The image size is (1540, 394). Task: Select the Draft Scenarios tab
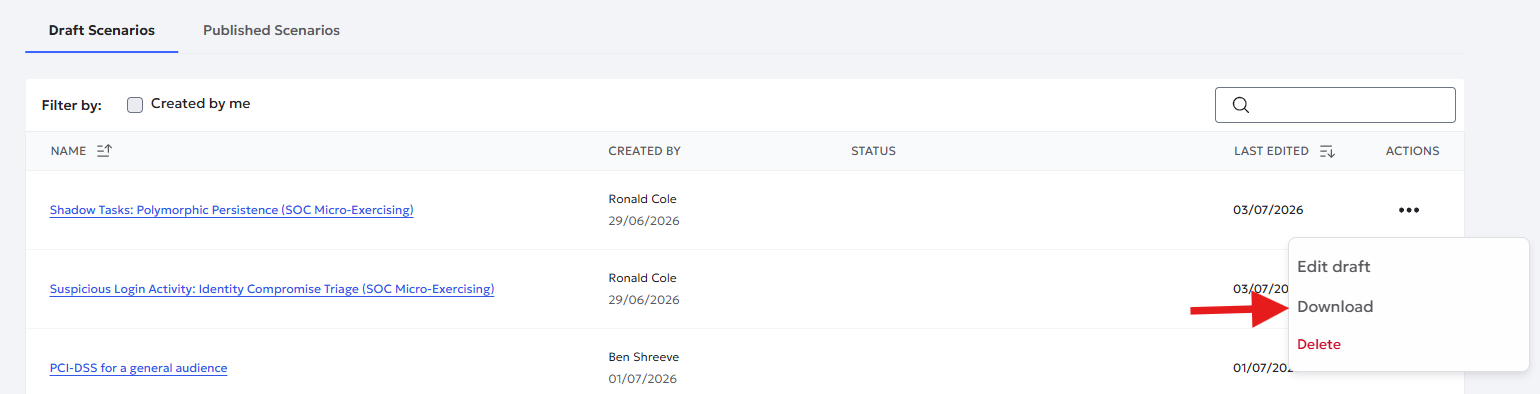102,30
